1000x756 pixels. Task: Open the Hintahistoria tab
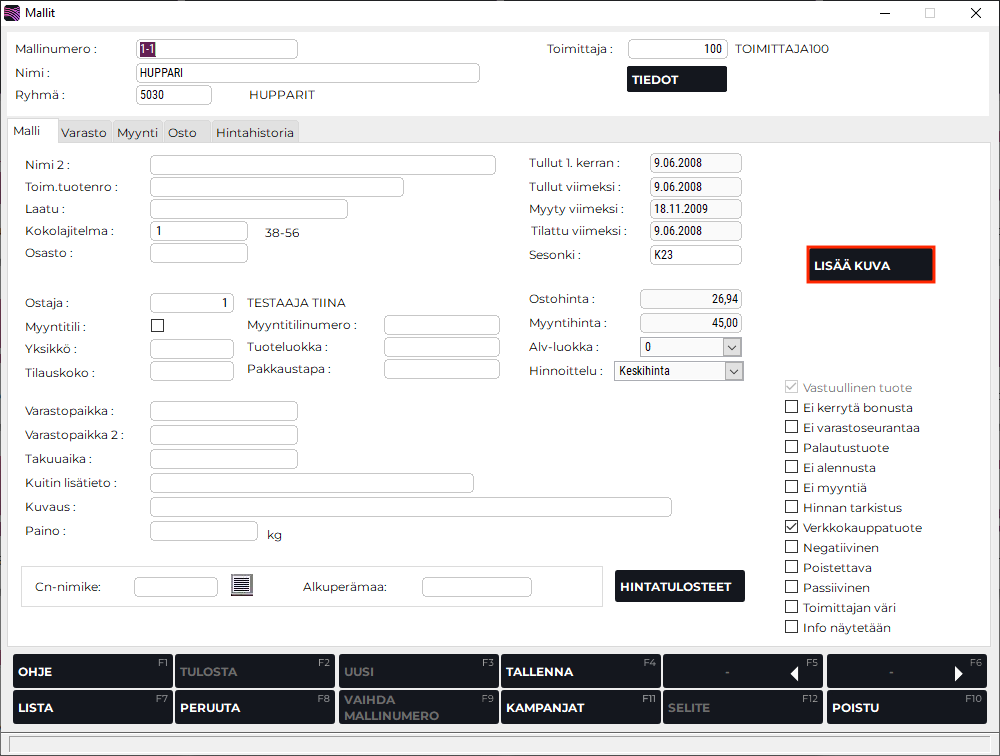click(255, 132)
